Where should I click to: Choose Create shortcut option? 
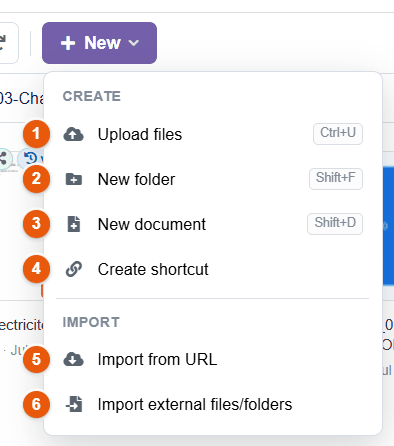coord(213,269)
